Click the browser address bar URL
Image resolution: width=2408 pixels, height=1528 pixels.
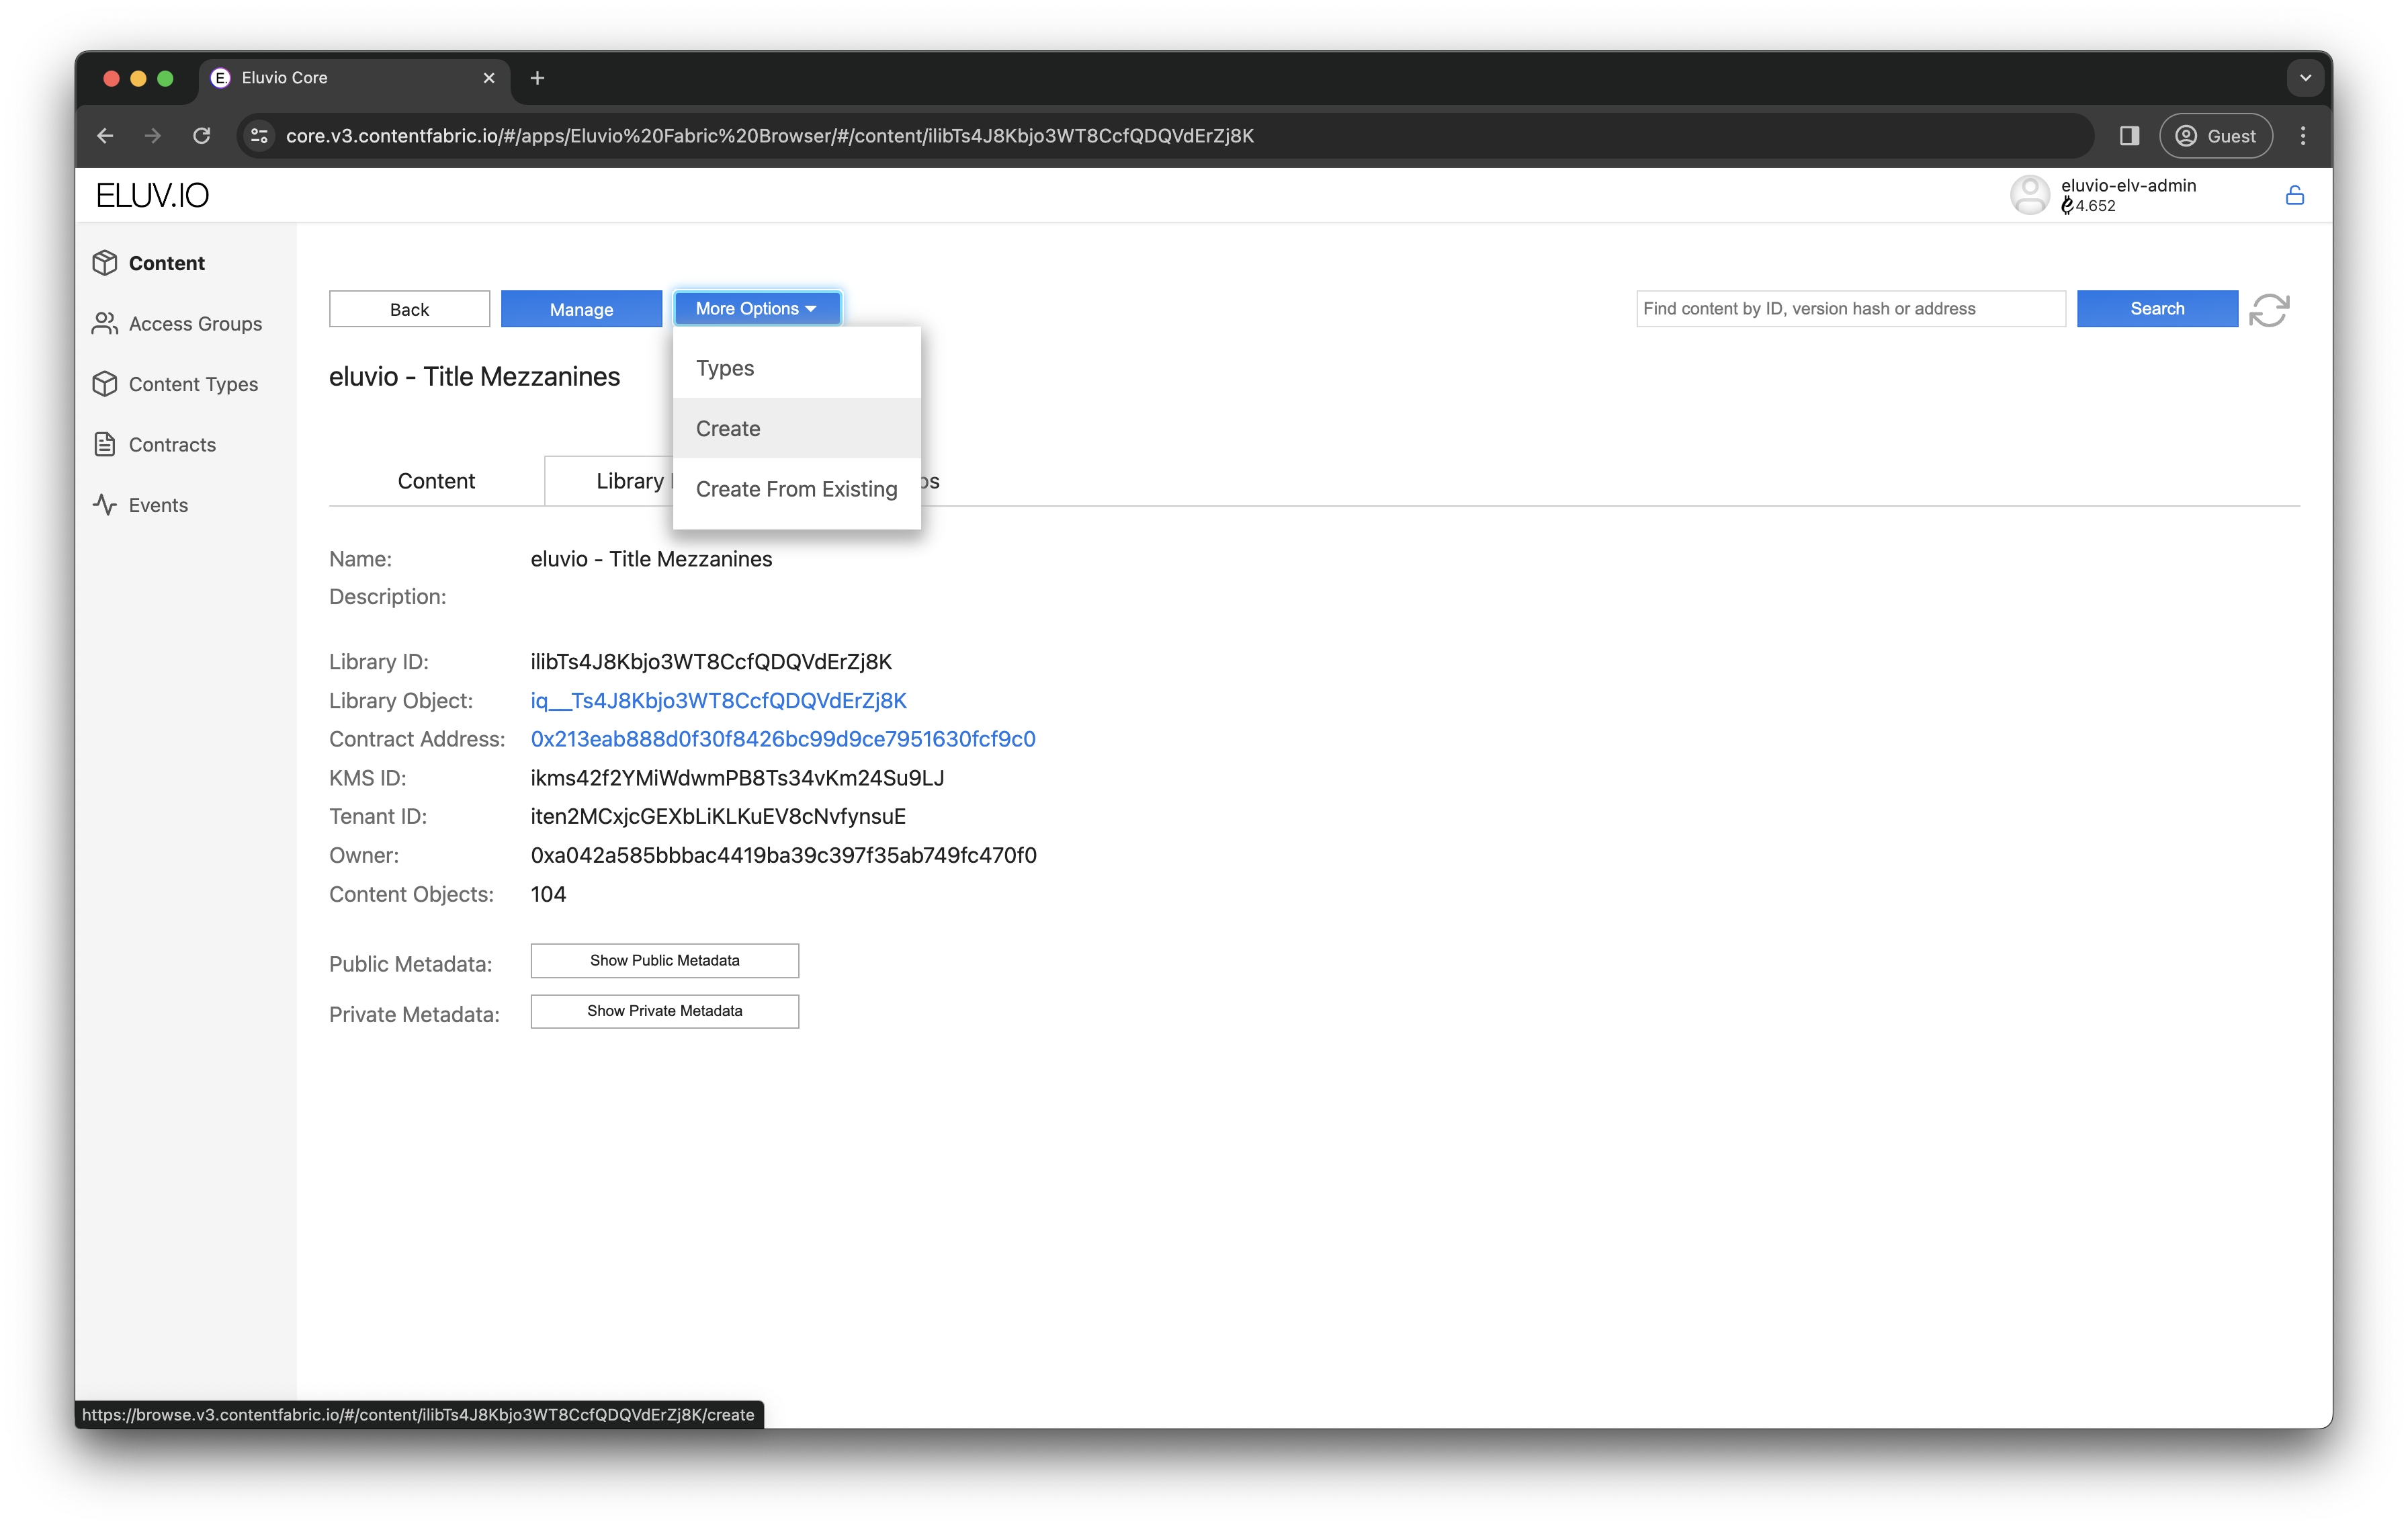point(769,135)
